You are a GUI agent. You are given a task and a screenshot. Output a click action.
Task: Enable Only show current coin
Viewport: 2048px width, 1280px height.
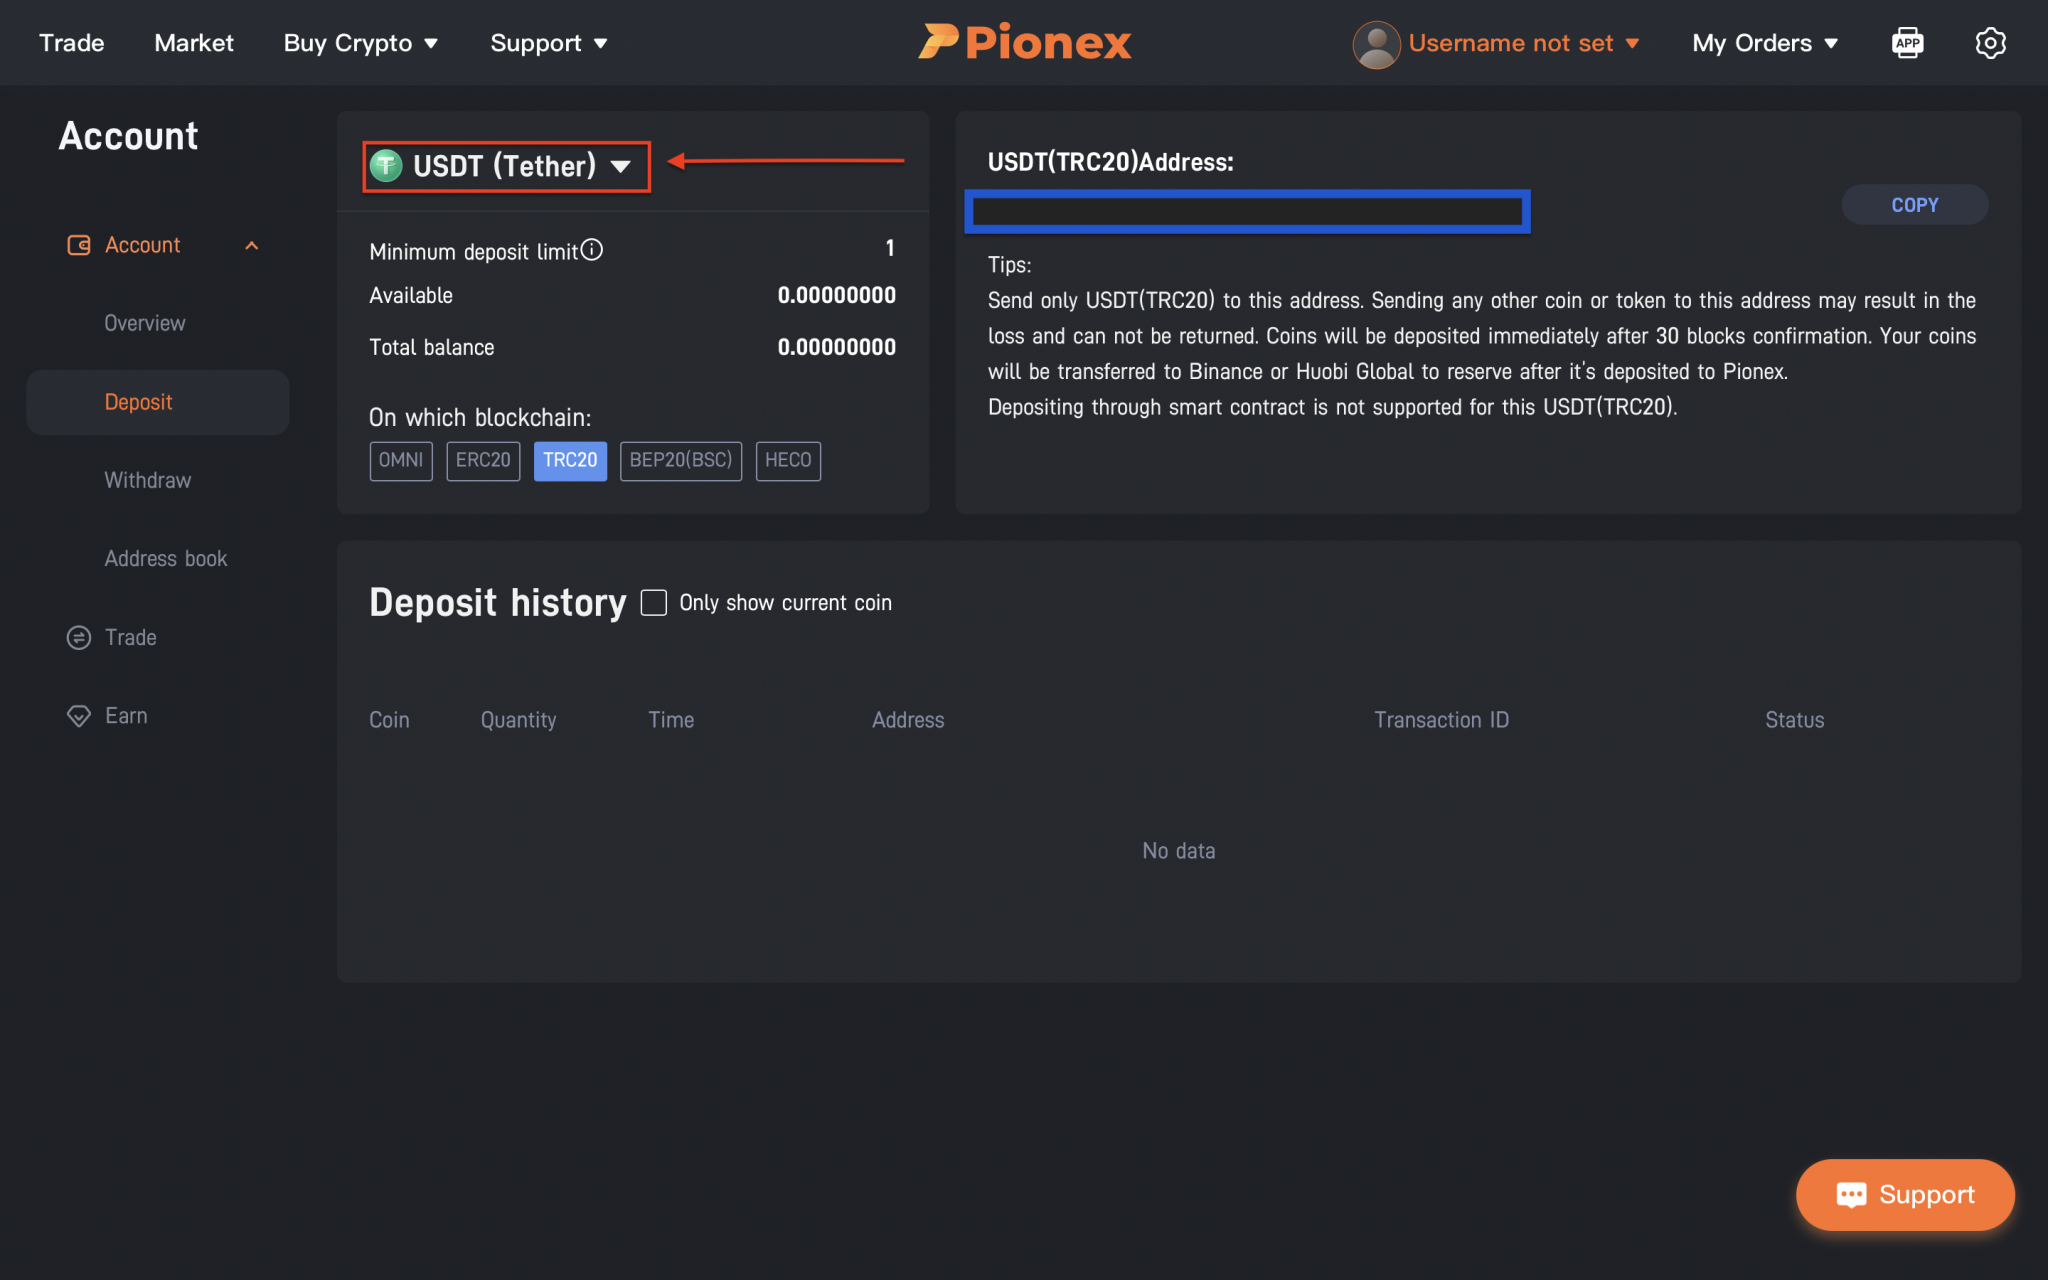click(653, 602)
